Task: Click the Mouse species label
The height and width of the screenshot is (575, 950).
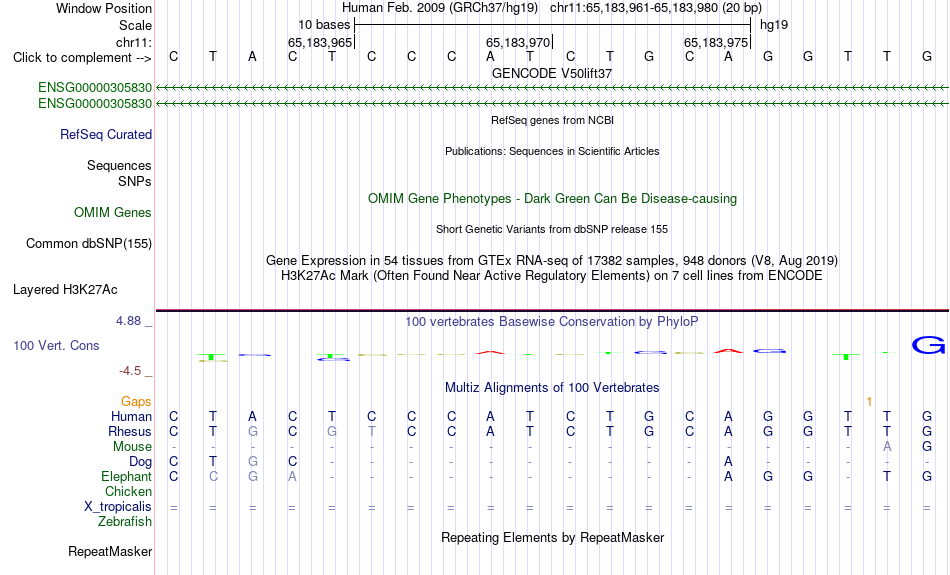Action: [x=132, y=447]
